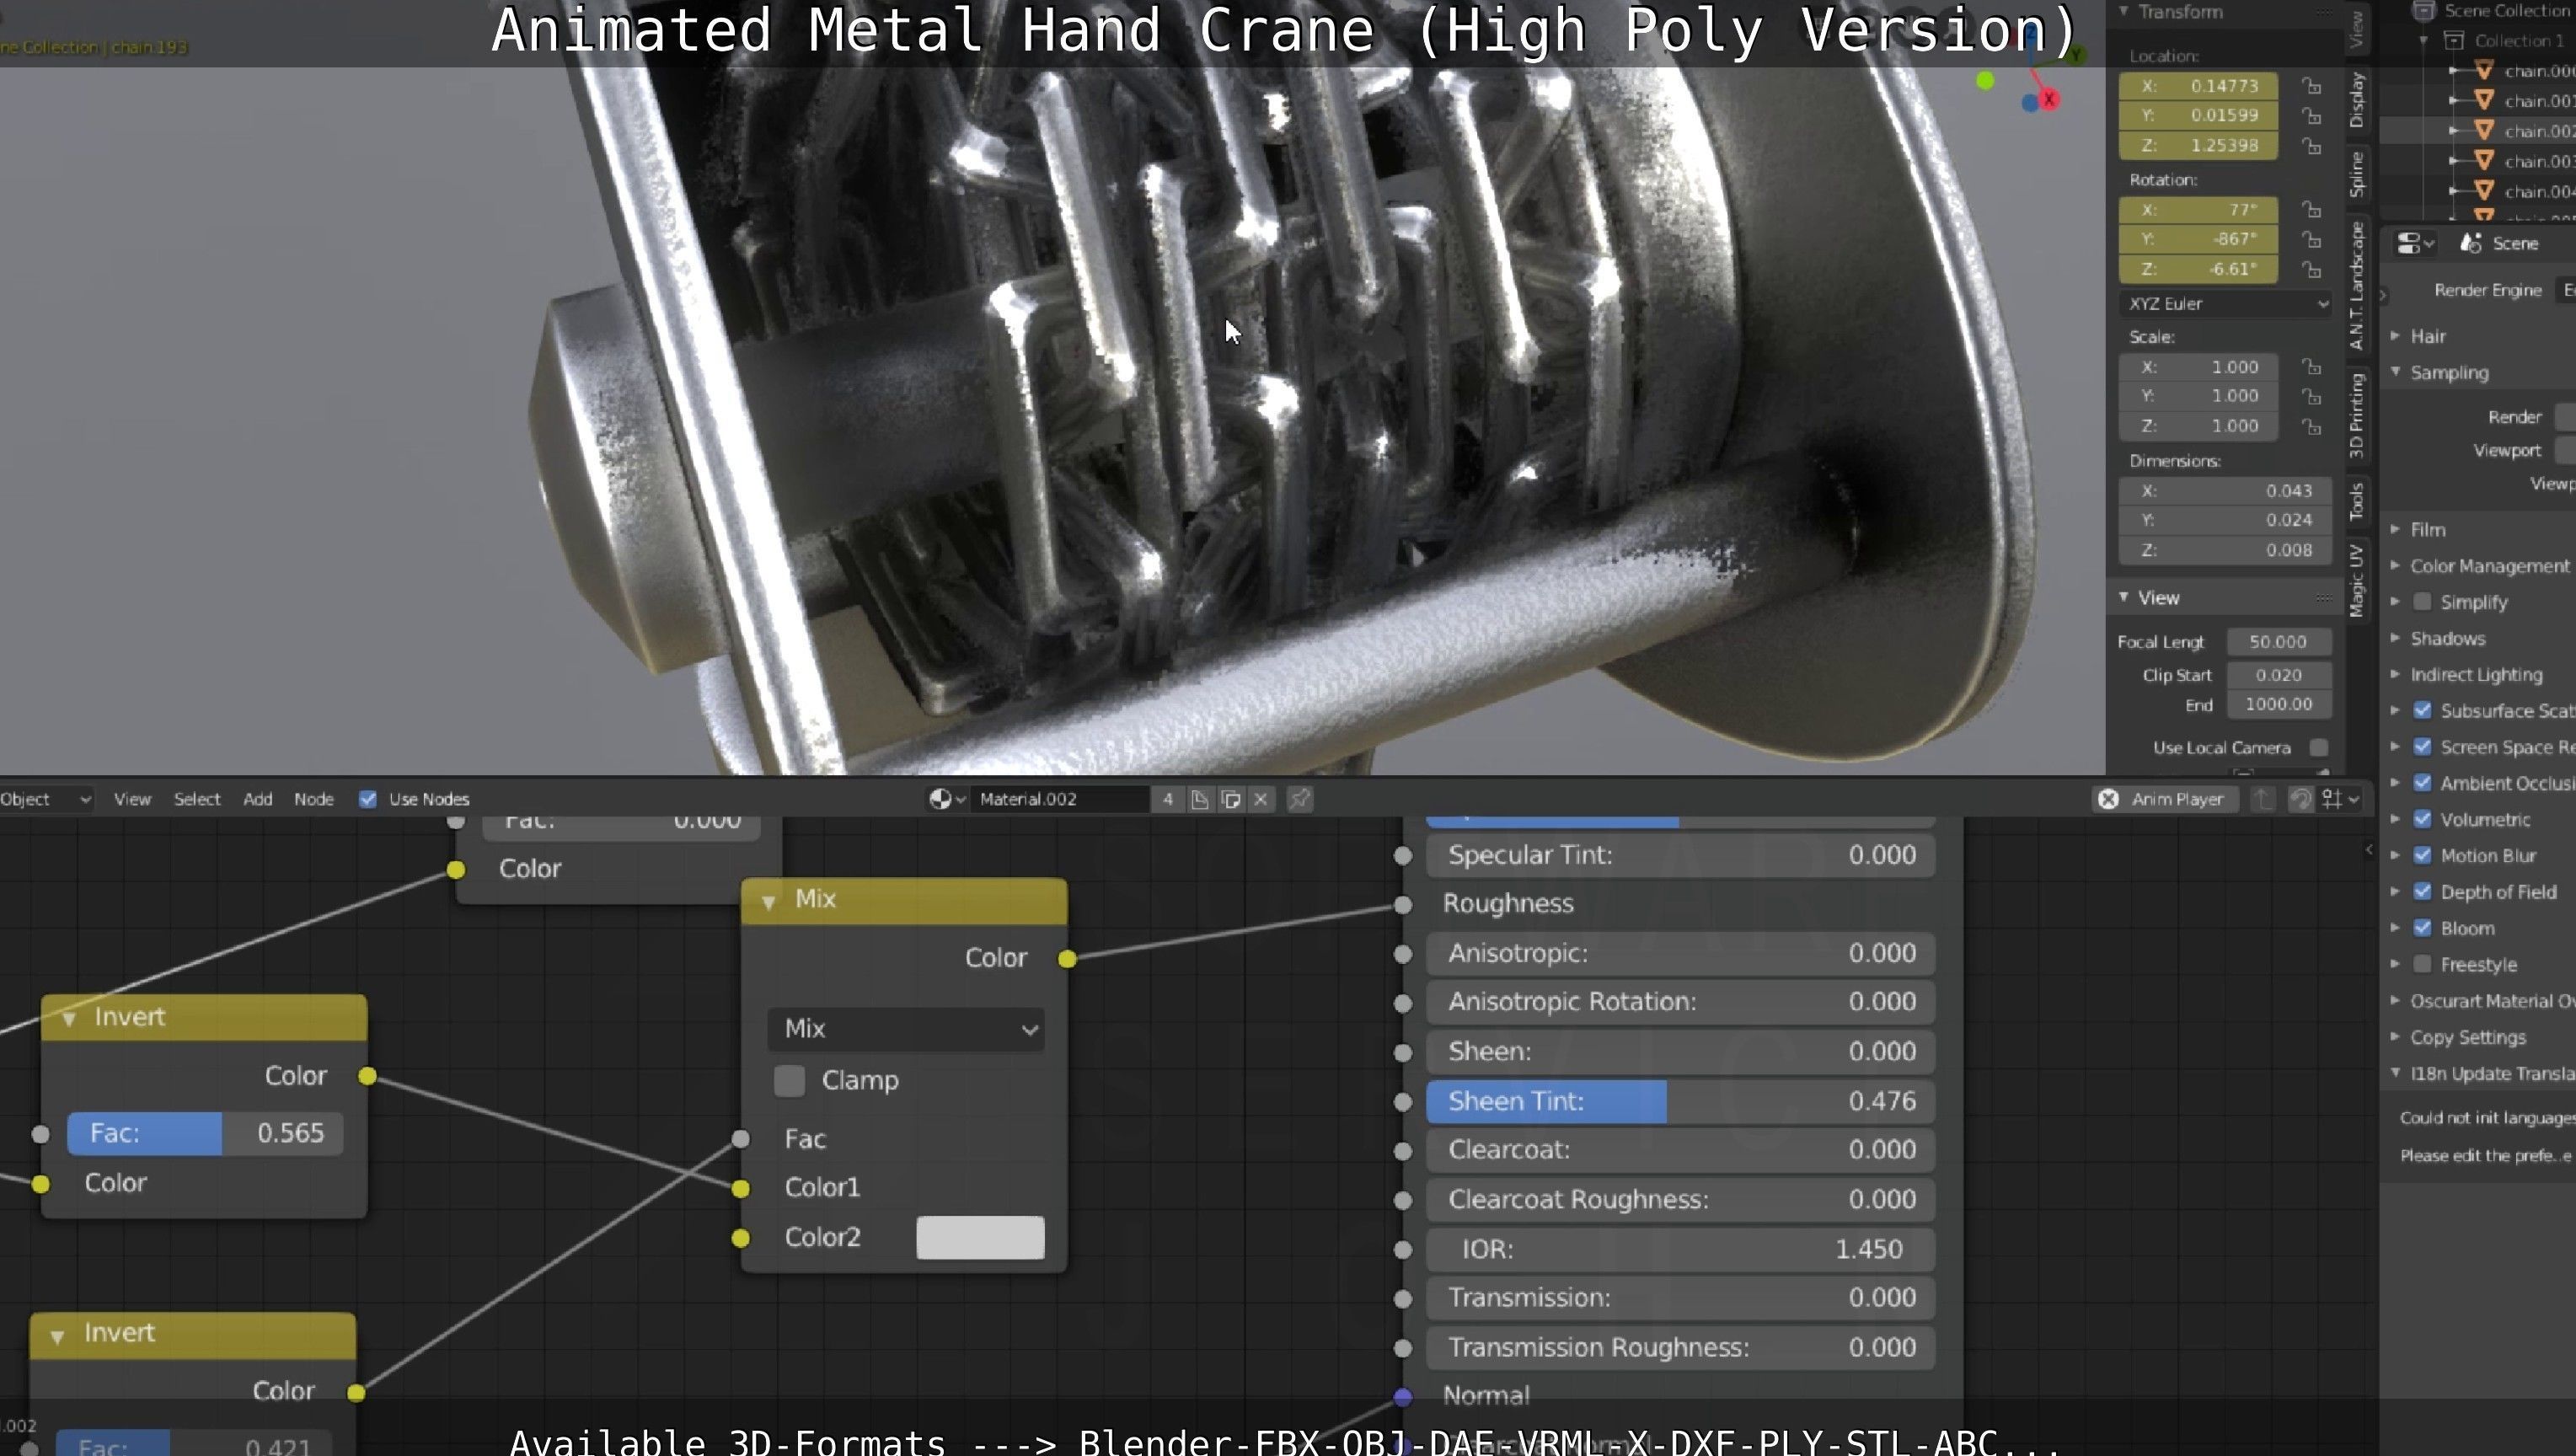Expand the Shadows panel
Screen dimensions: 2576x1456
(2395, 638)
